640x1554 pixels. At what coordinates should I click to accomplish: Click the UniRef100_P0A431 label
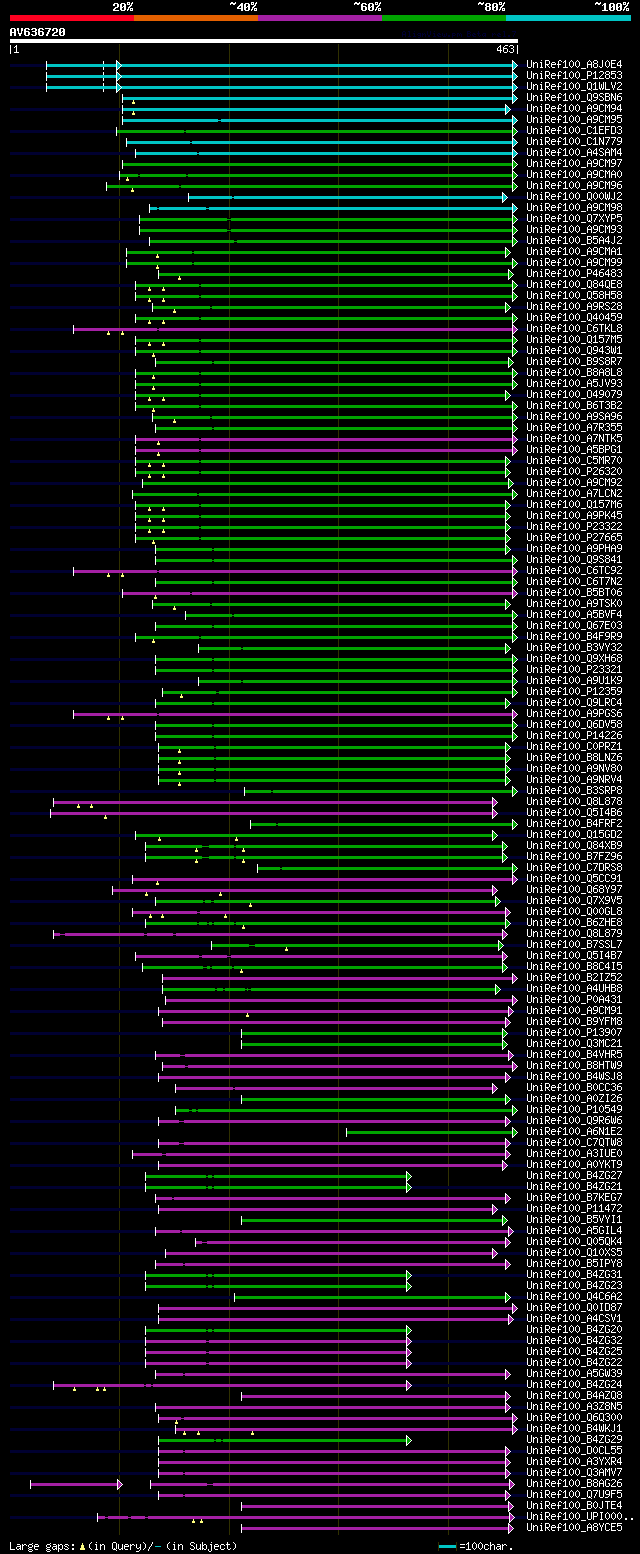pyautogui.click(x=574, y=999)
